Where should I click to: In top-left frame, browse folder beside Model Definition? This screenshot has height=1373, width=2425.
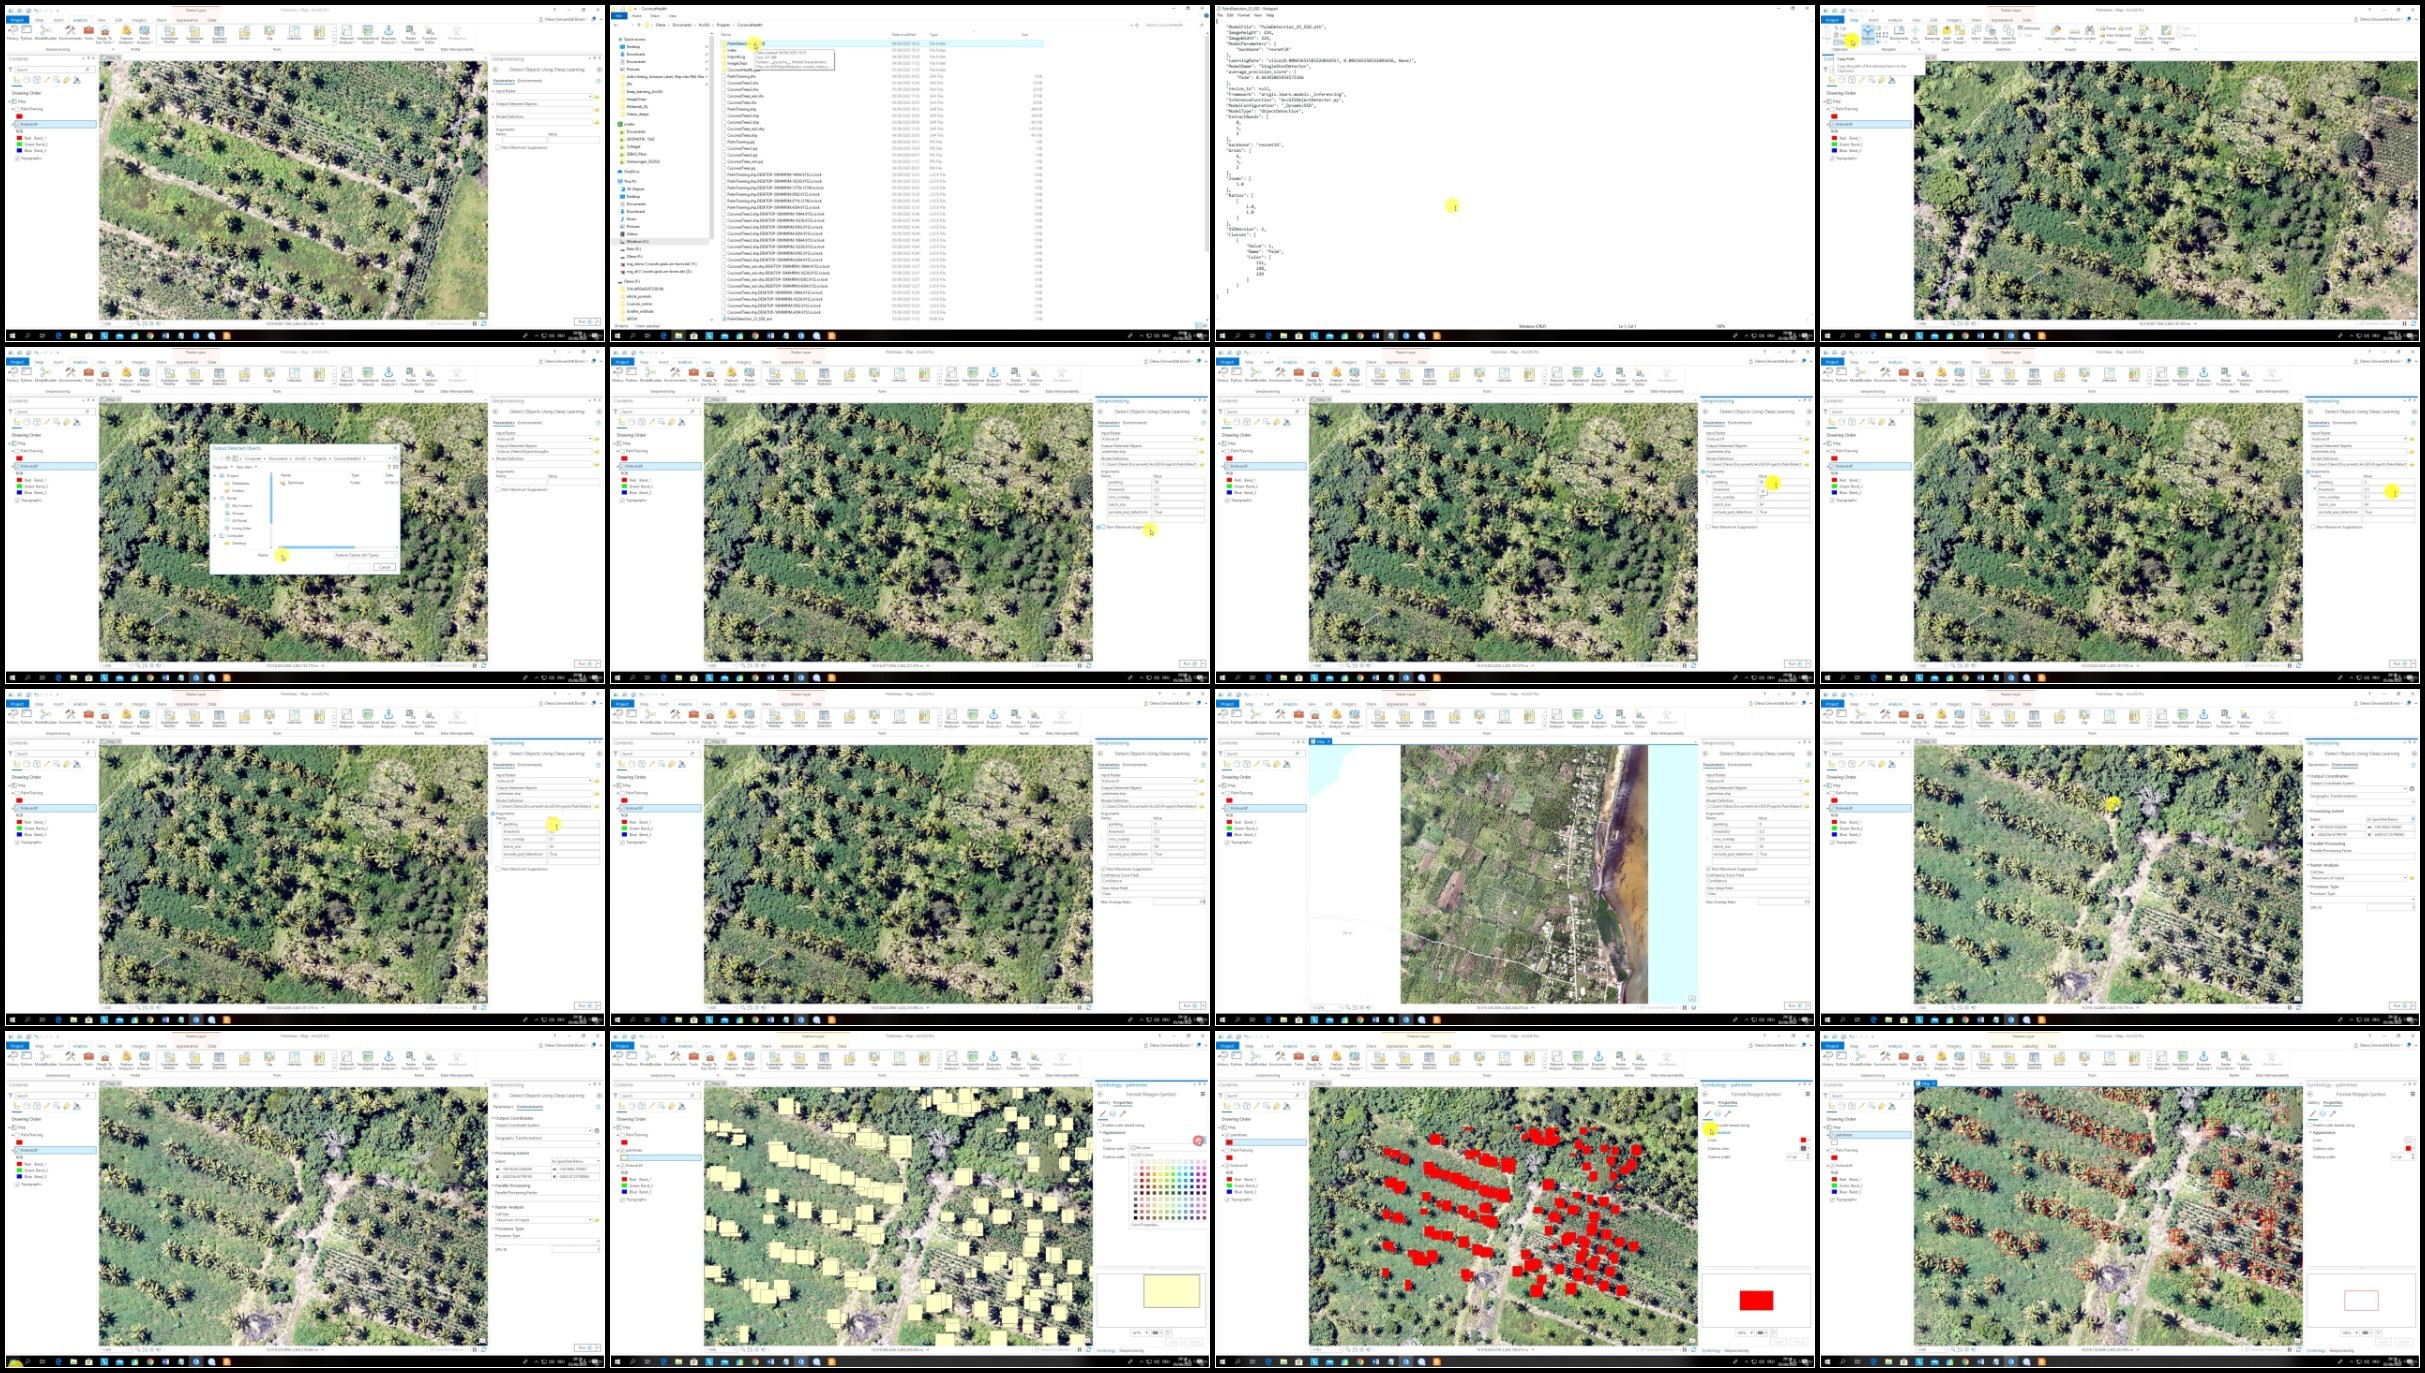point(597,122)
